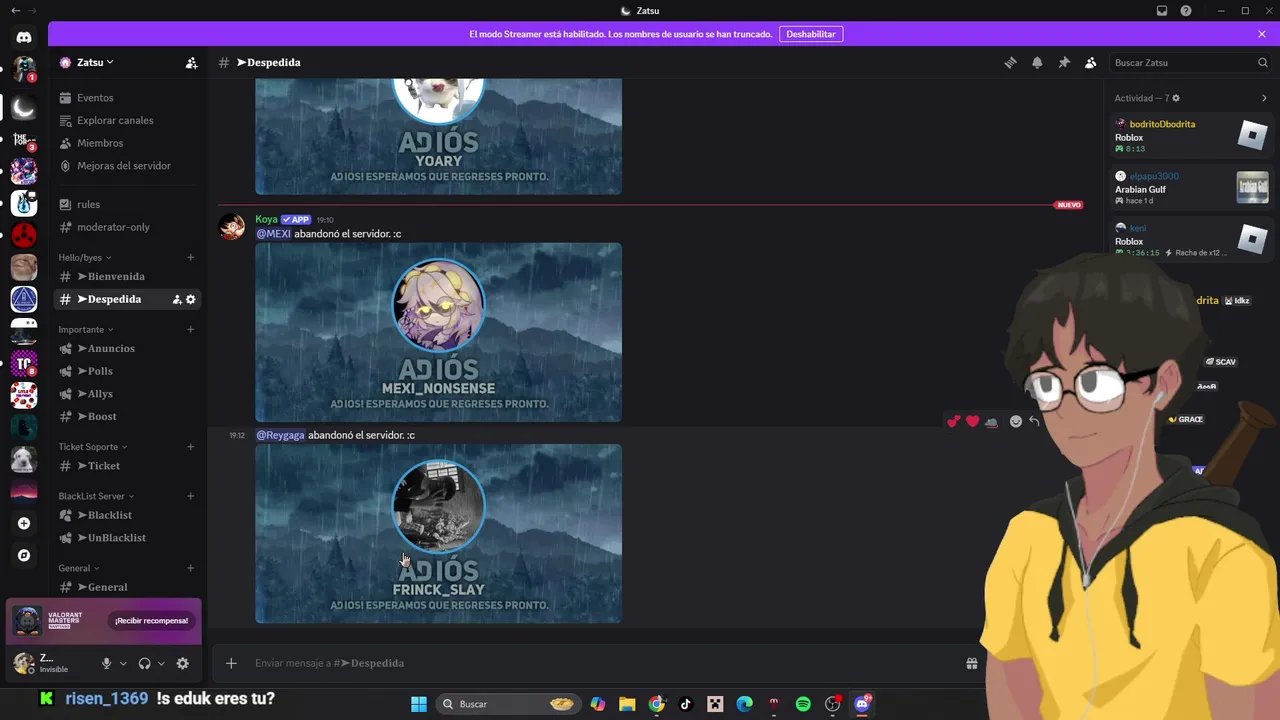
Task: Click the add server plus icon
Action: 24,523
